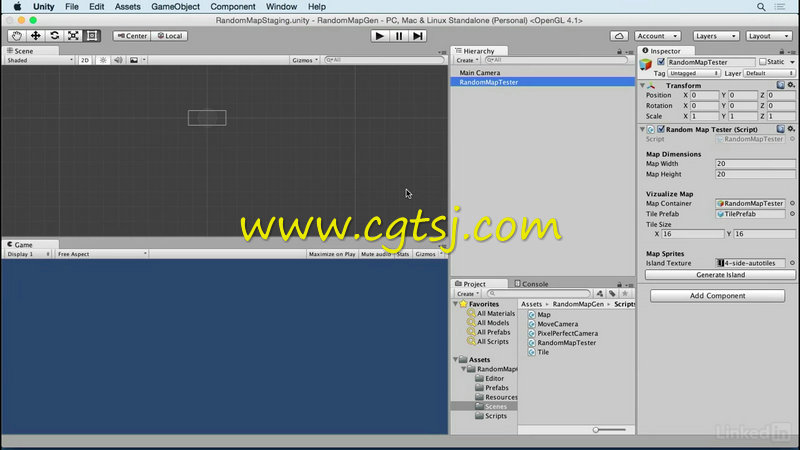Open macOS Notification Center icon
The image size is (800, 450).
point(780,7)
